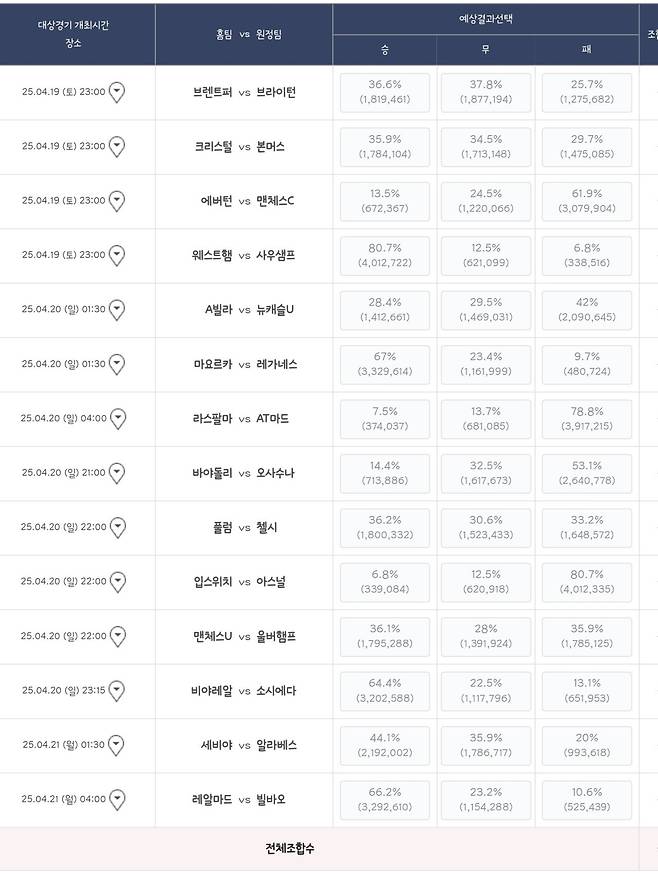
Task: Click 66.2% win pick for 레알마드
Action: coord(385,800)
